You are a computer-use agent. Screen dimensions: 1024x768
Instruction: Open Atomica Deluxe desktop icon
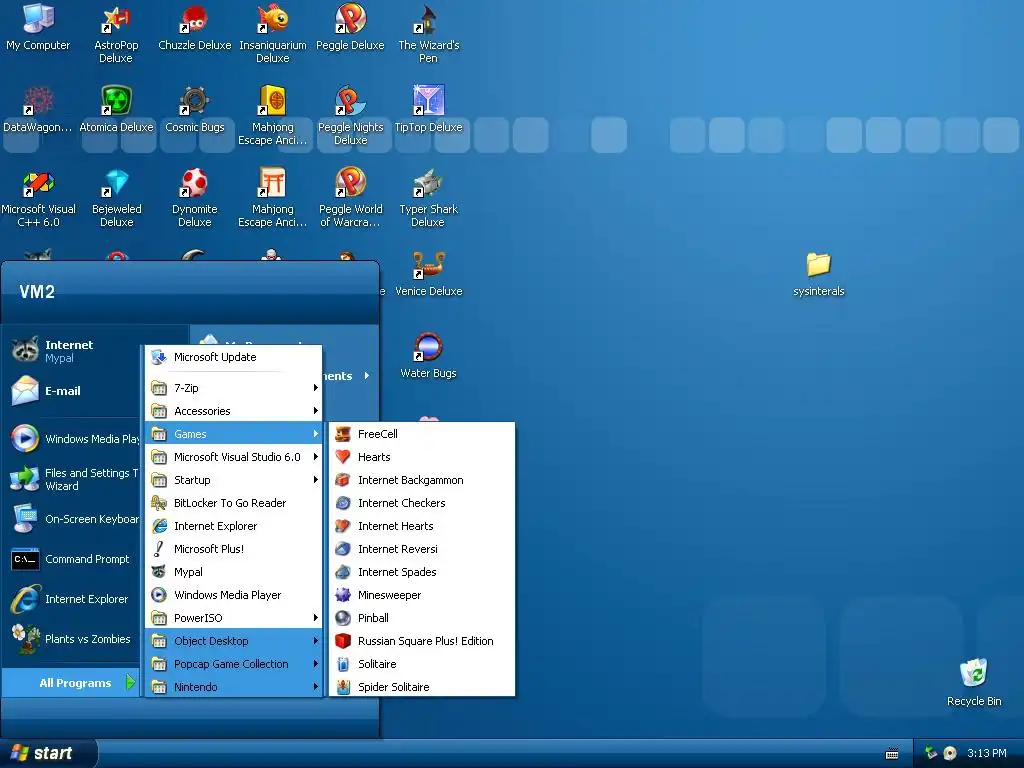coord(116,109)
